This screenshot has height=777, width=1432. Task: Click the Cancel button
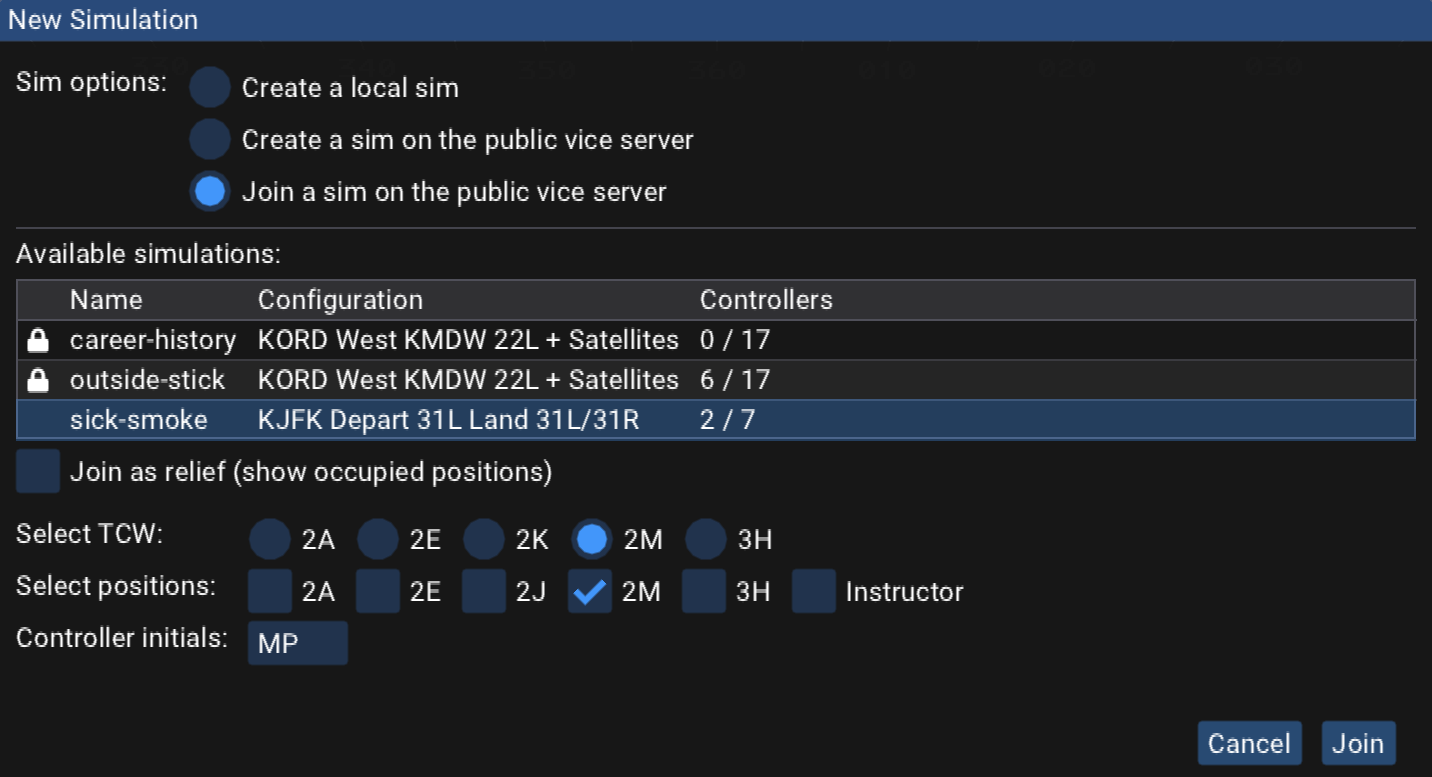pos(1249,743)
